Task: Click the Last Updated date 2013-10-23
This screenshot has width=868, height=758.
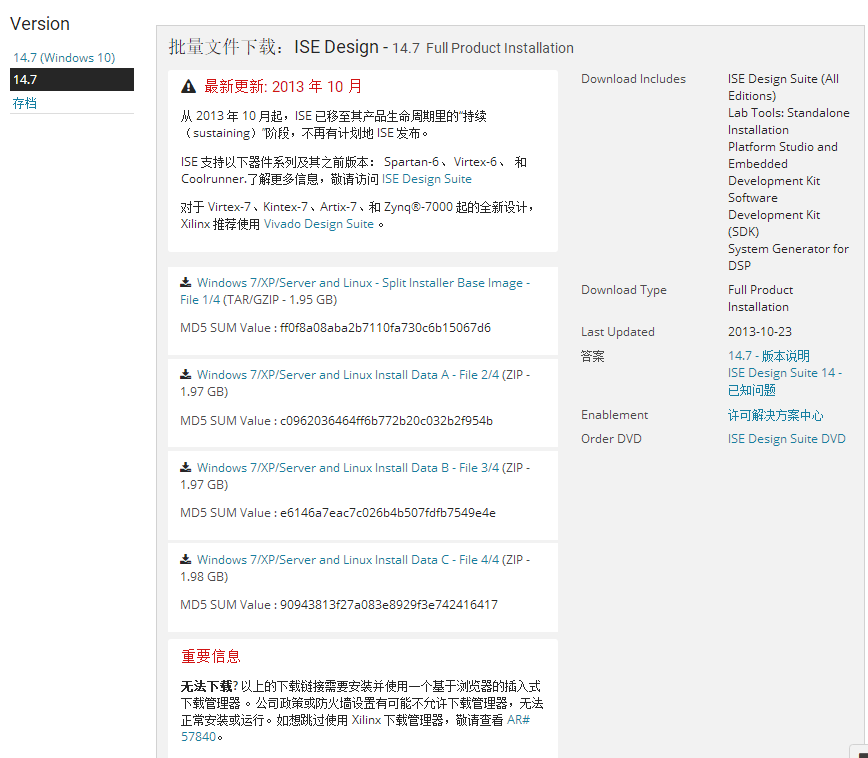Action: click(760, 332)
